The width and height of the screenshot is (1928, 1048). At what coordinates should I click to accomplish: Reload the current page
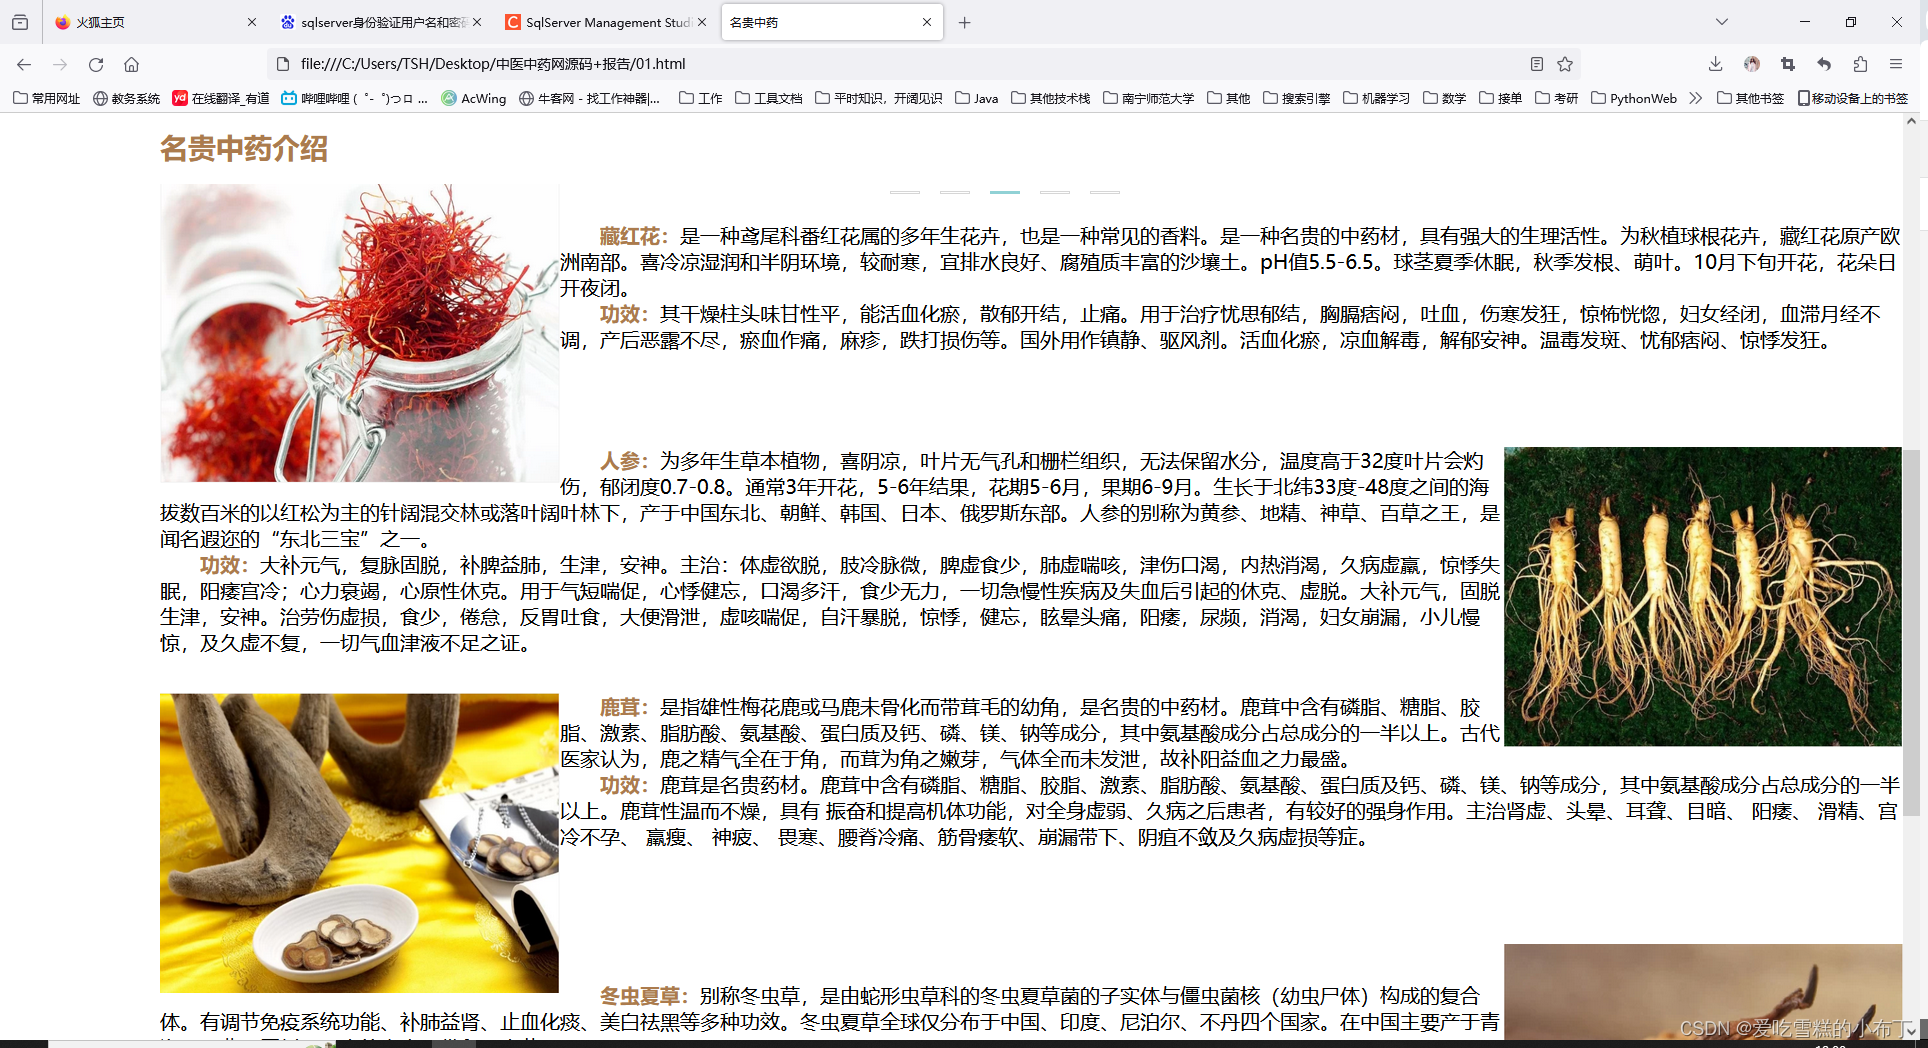click(x=96, y=63)
